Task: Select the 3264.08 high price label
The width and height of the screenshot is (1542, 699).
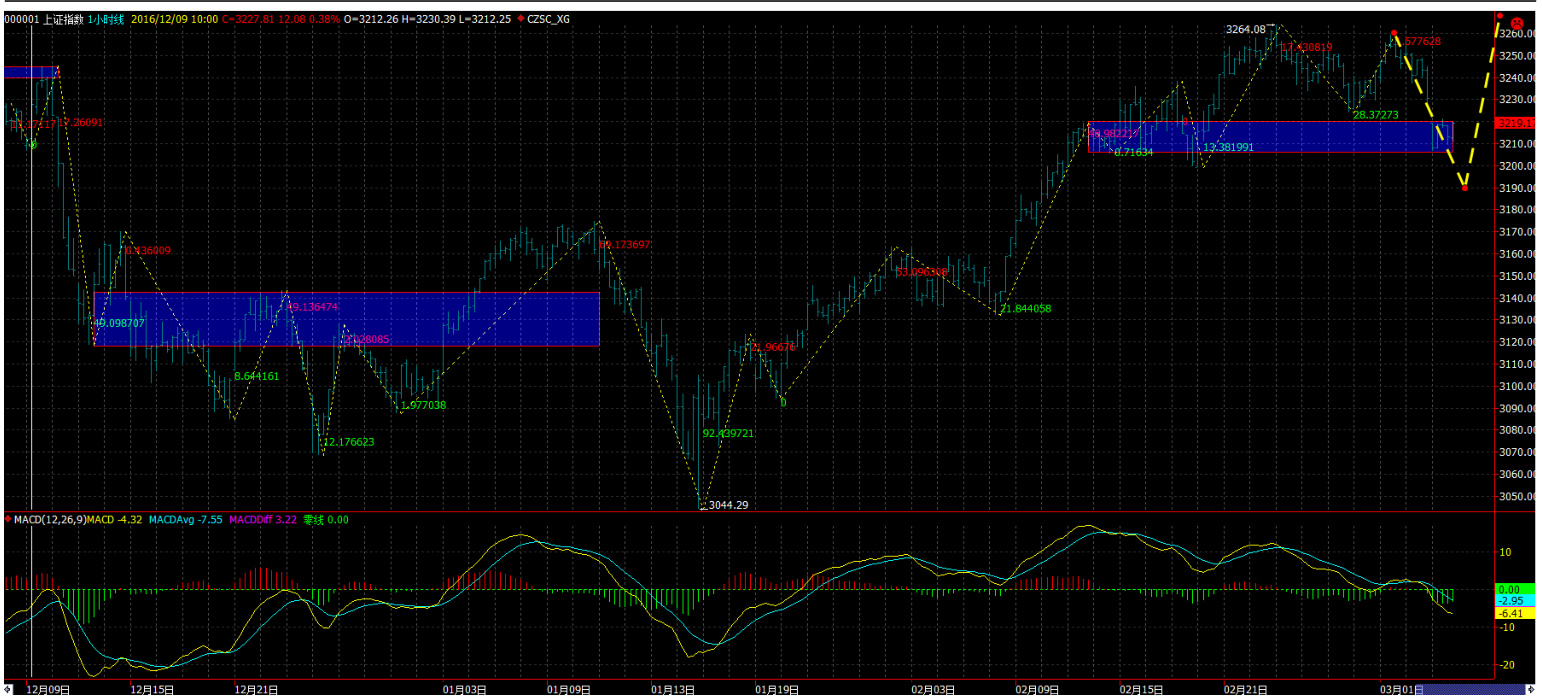Action: click(1246, 29)
